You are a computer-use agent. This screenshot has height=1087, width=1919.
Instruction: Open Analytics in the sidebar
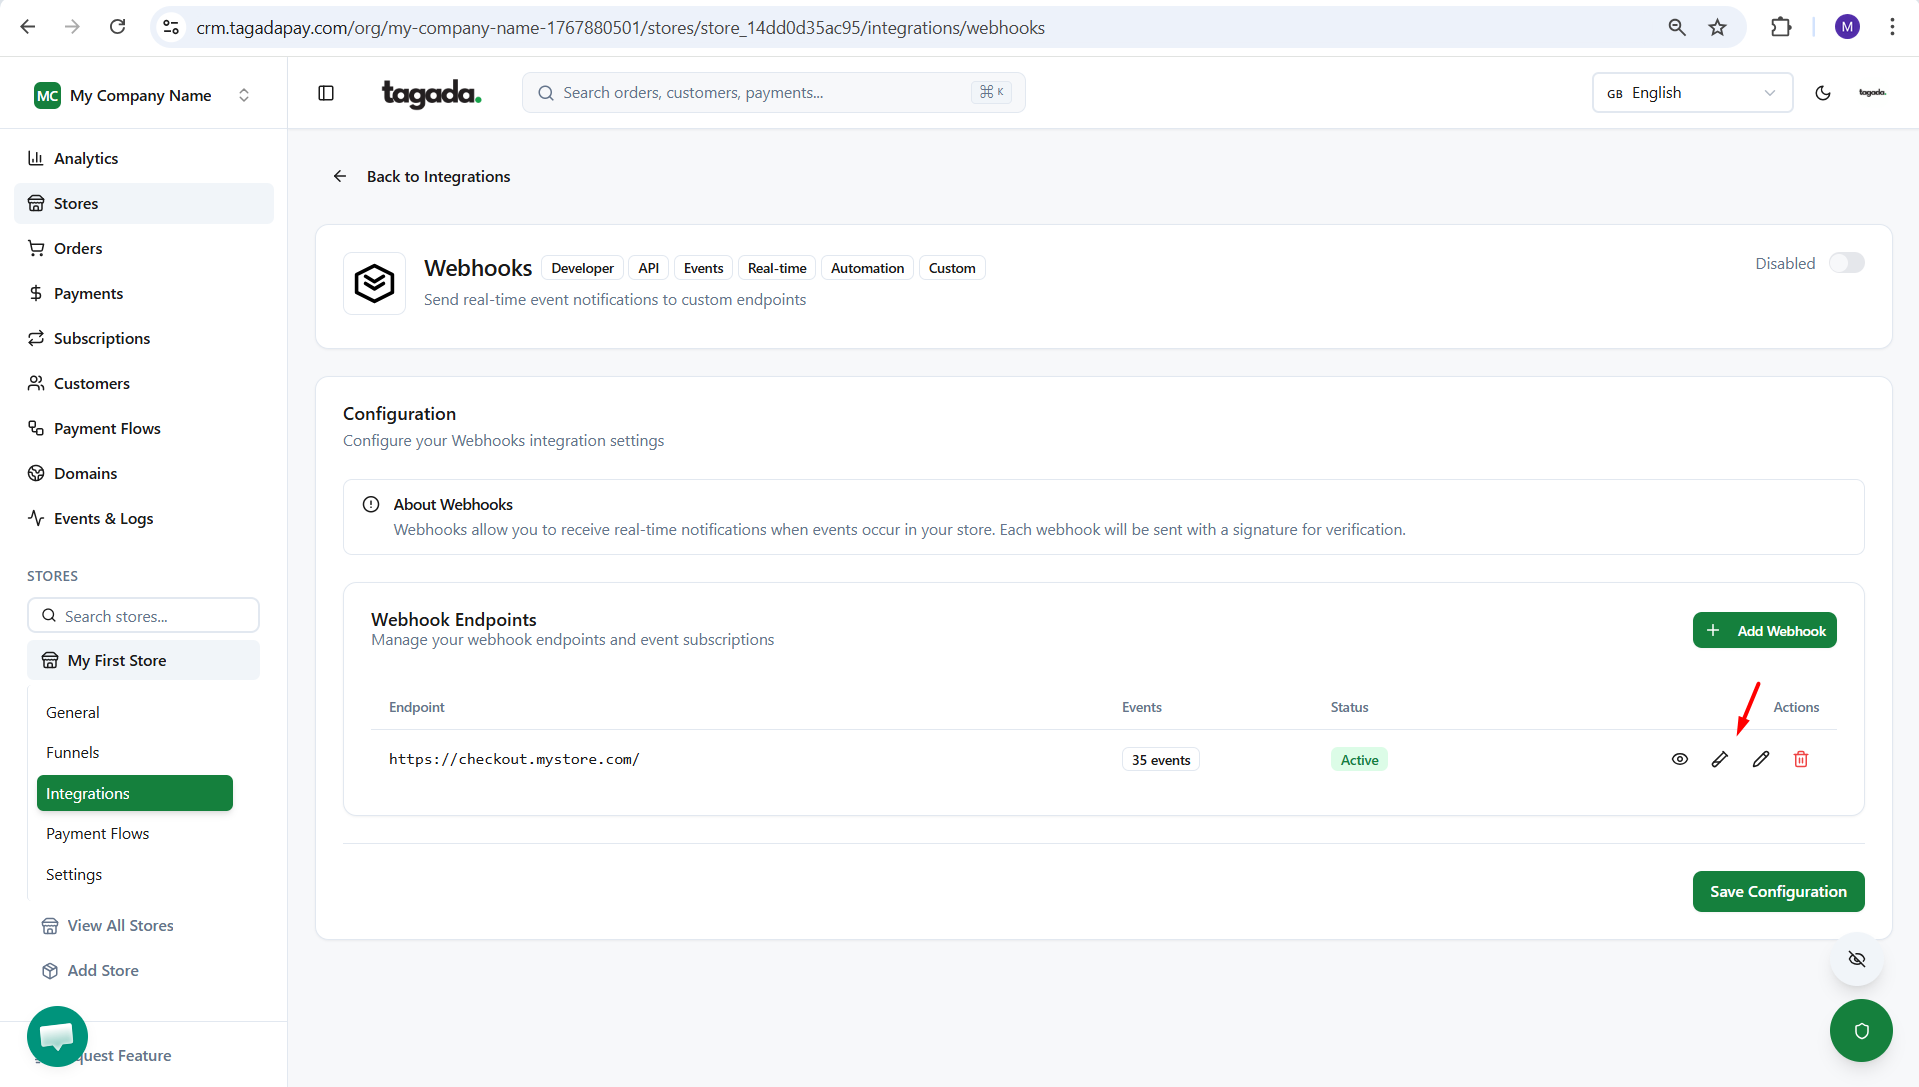click(x=86, y=158)
